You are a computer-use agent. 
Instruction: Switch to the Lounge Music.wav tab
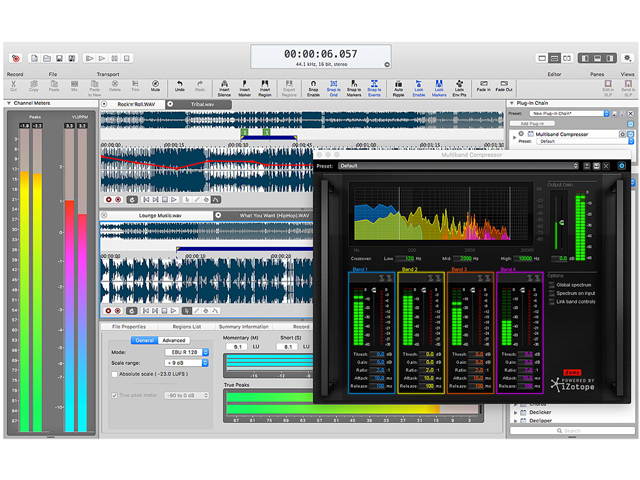coord(160,215)
